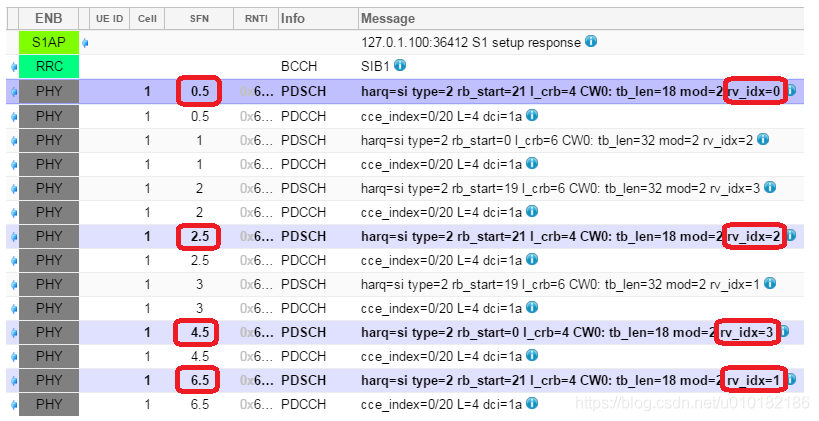Click the direction arrow beside S1AP layer
Screen dimensions: 819x421
[85, 43]
